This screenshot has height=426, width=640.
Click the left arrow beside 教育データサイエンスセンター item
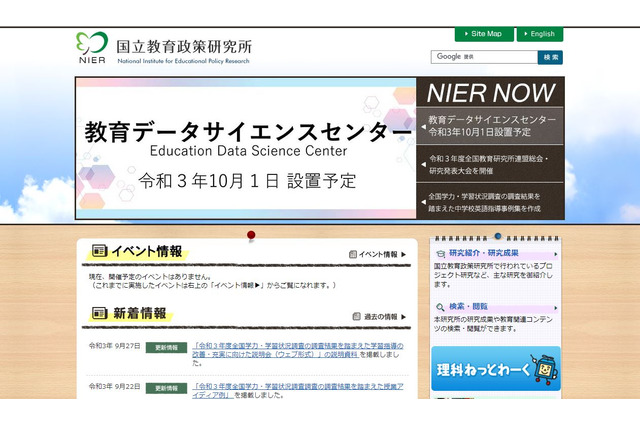point(423,126)
